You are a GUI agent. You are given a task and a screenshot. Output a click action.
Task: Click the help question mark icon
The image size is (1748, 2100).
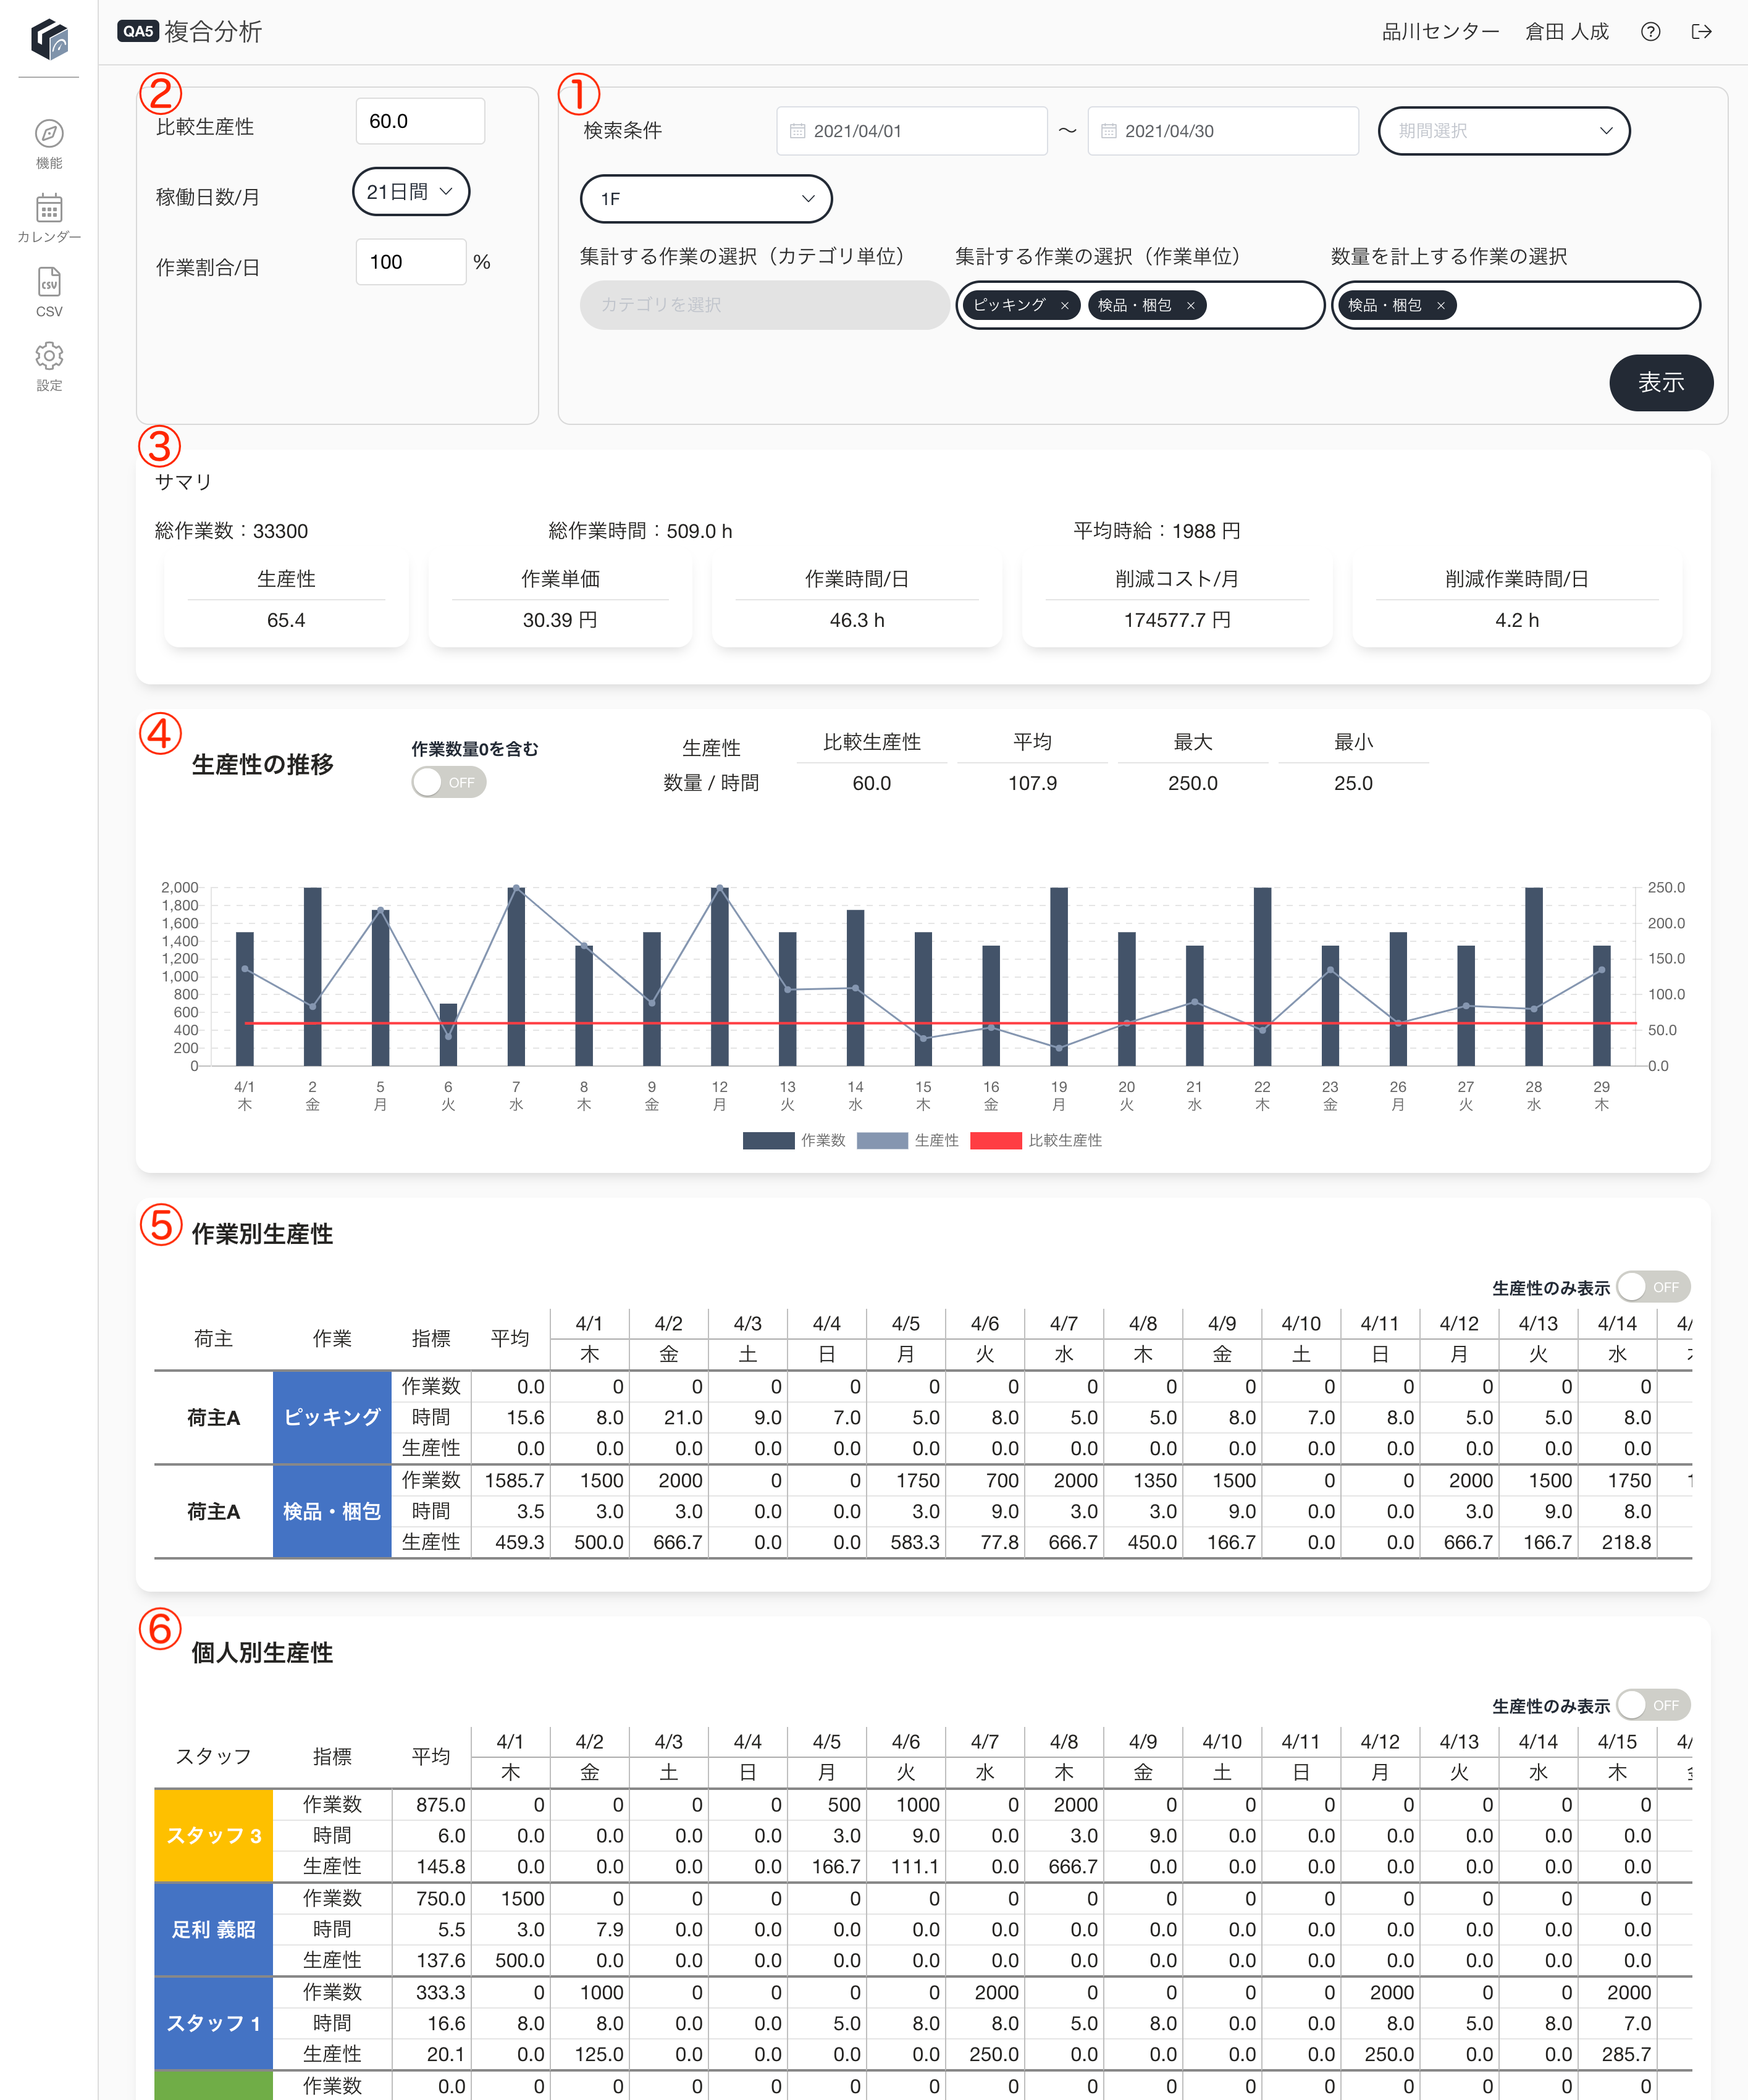(x=1650, y=32)
